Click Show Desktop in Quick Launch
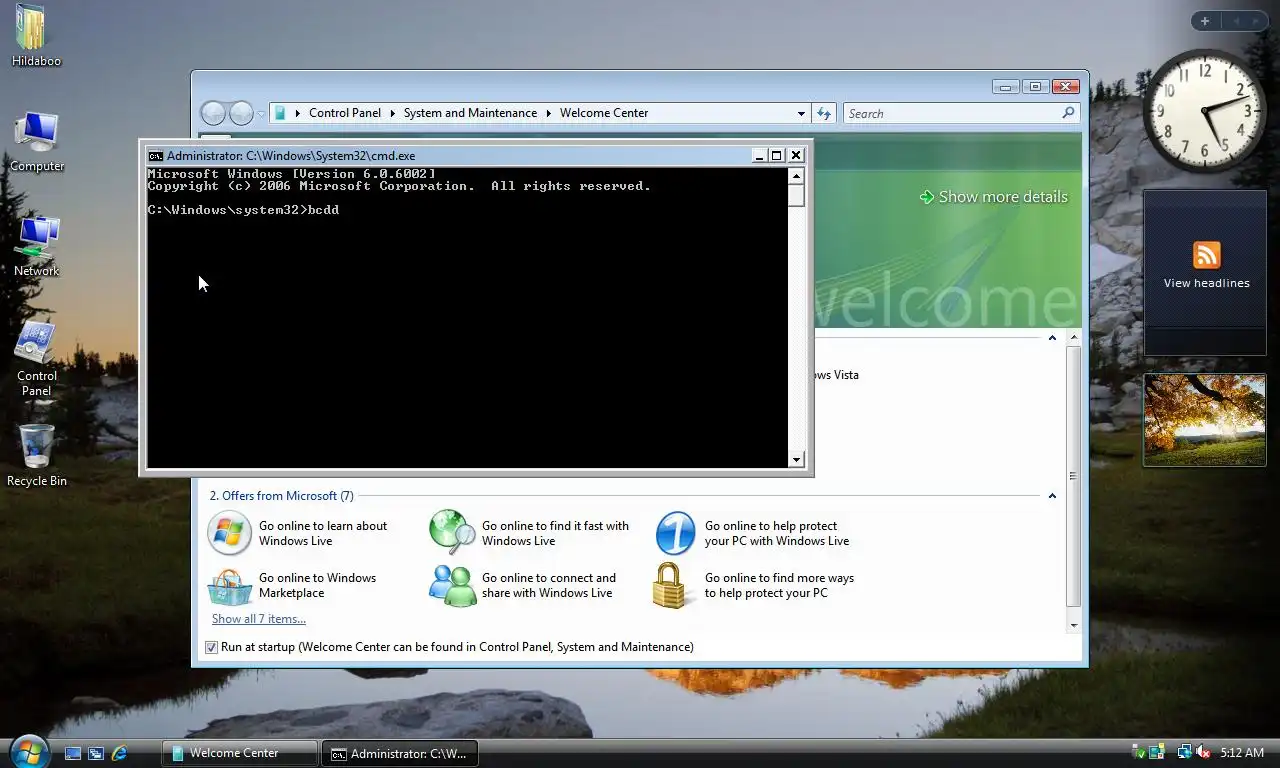The image size is (1280, 768). 72,753
